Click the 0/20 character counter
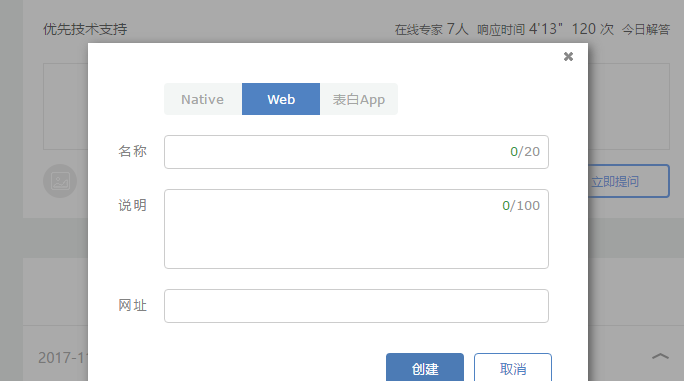The height and width of the screenshot is (381, 684). pyautogui.click(x=525, y=152)
